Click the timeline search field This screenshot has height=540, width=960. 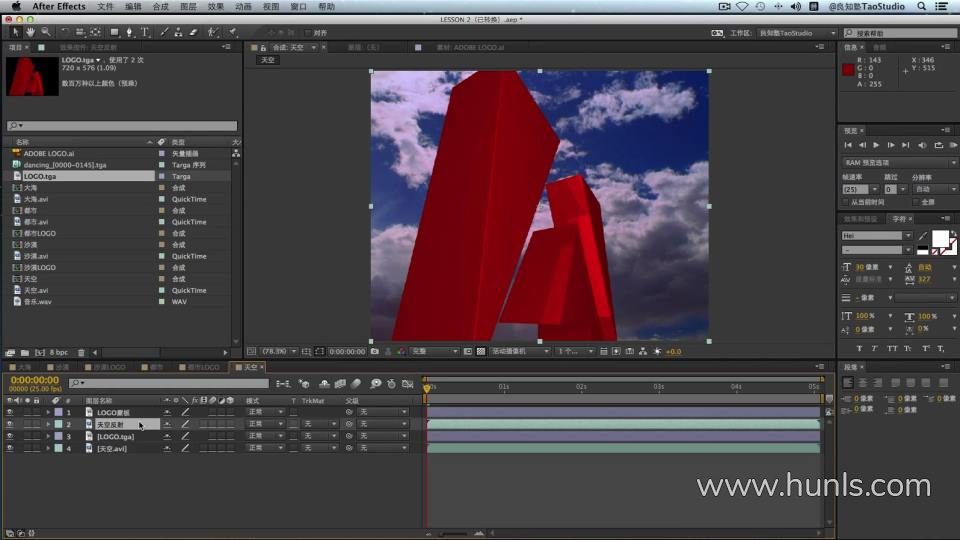click(168, 383)
